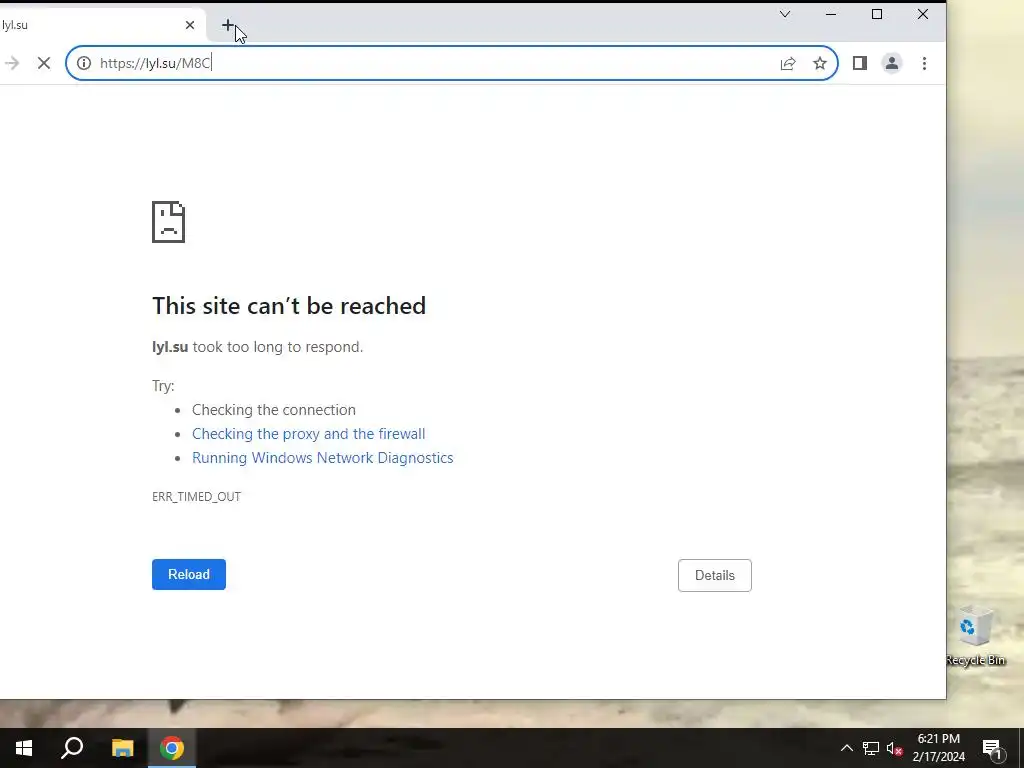
Task: Open Windows taskbar search
Action: coord(72,748)
